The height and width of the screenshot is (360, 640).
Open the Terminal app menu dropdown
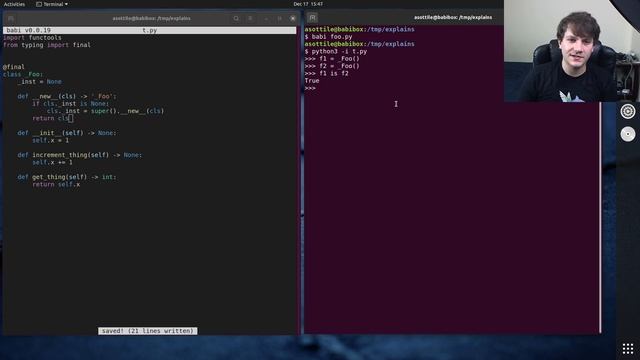pos(52,4)
